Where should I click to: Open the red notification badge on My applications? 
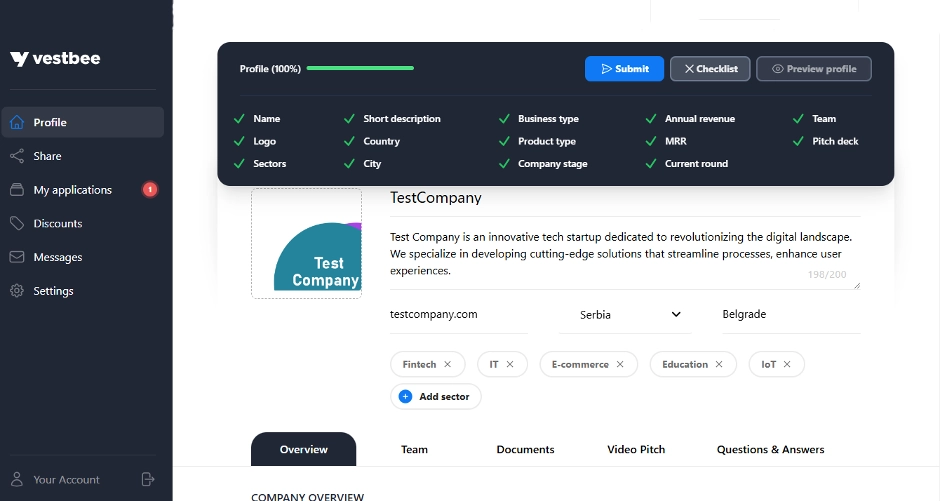(150, 190)
